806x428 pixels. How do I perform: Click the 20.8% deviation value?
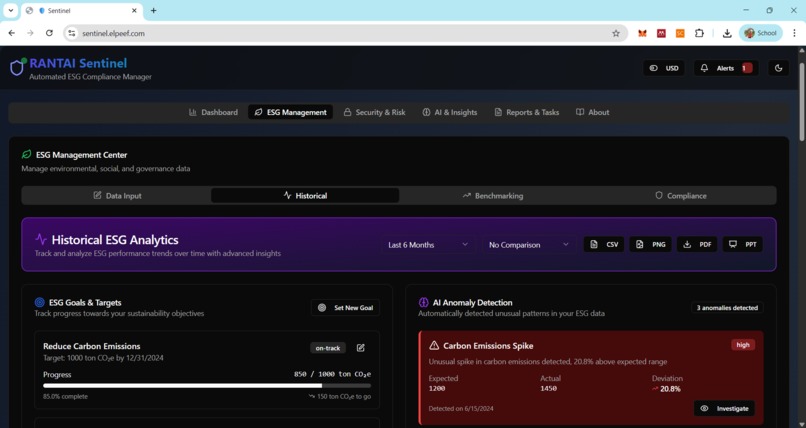pos(670,389)
